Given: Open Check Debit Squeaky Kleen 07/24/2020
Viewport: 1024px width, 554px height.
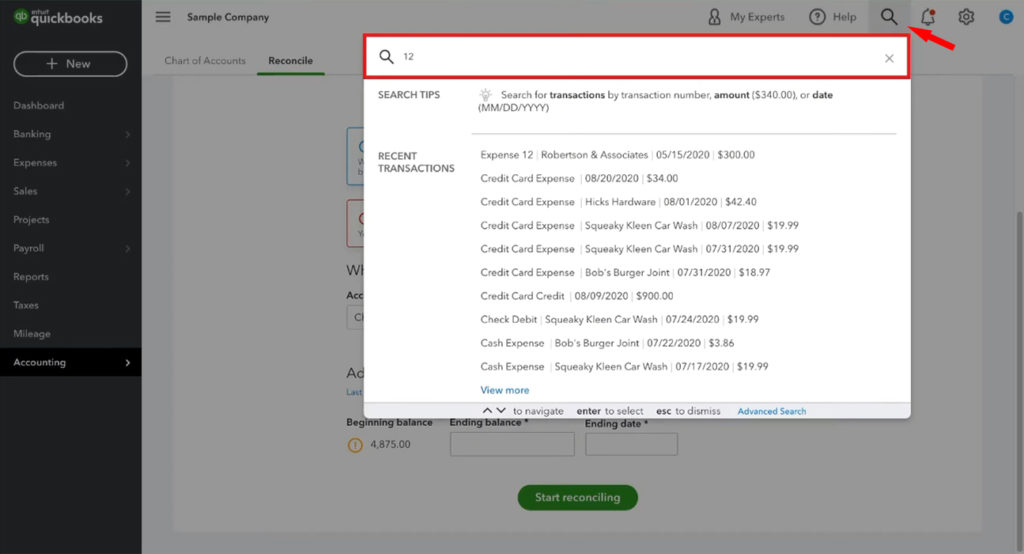Looking at the screenshot, I should pyautogui.click(x=619, y=319).
